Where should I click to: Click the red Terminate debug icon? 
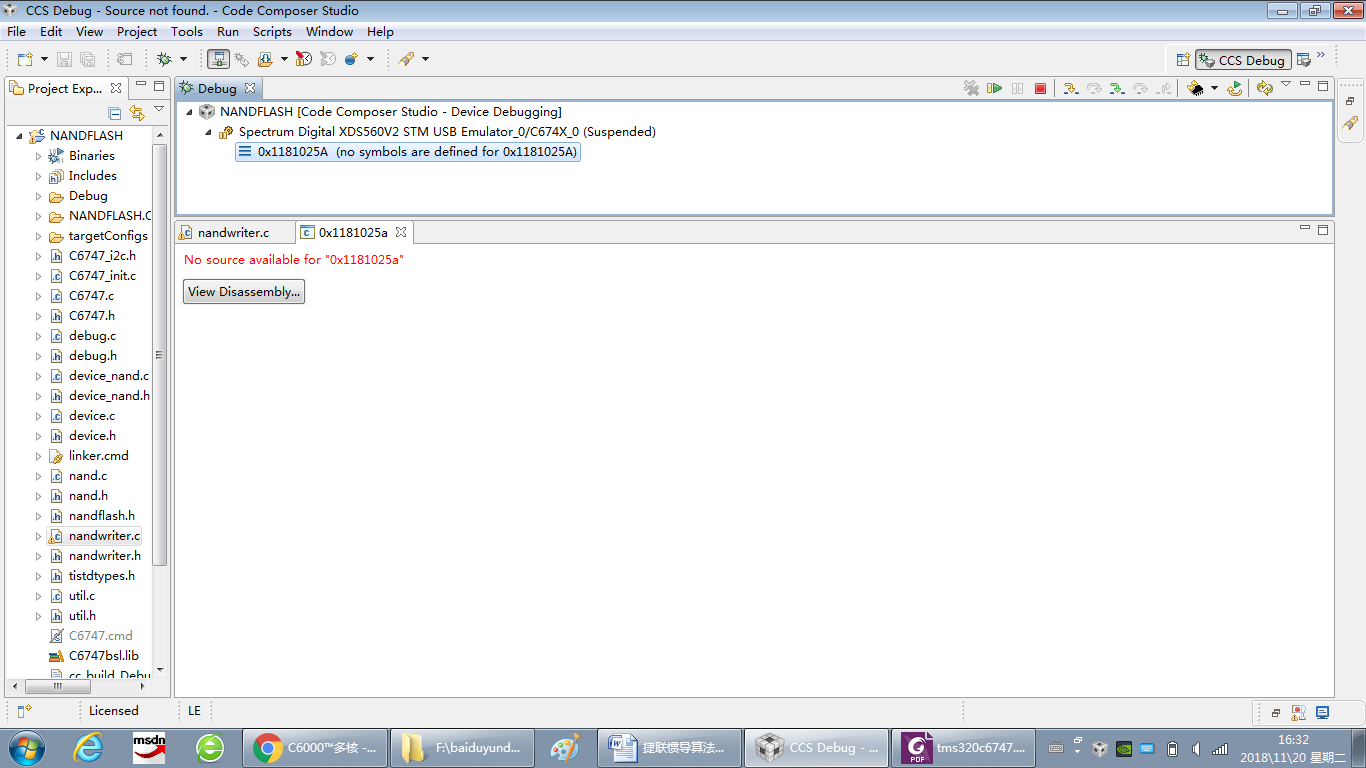pyautogui.click(x=1040, y=88)
